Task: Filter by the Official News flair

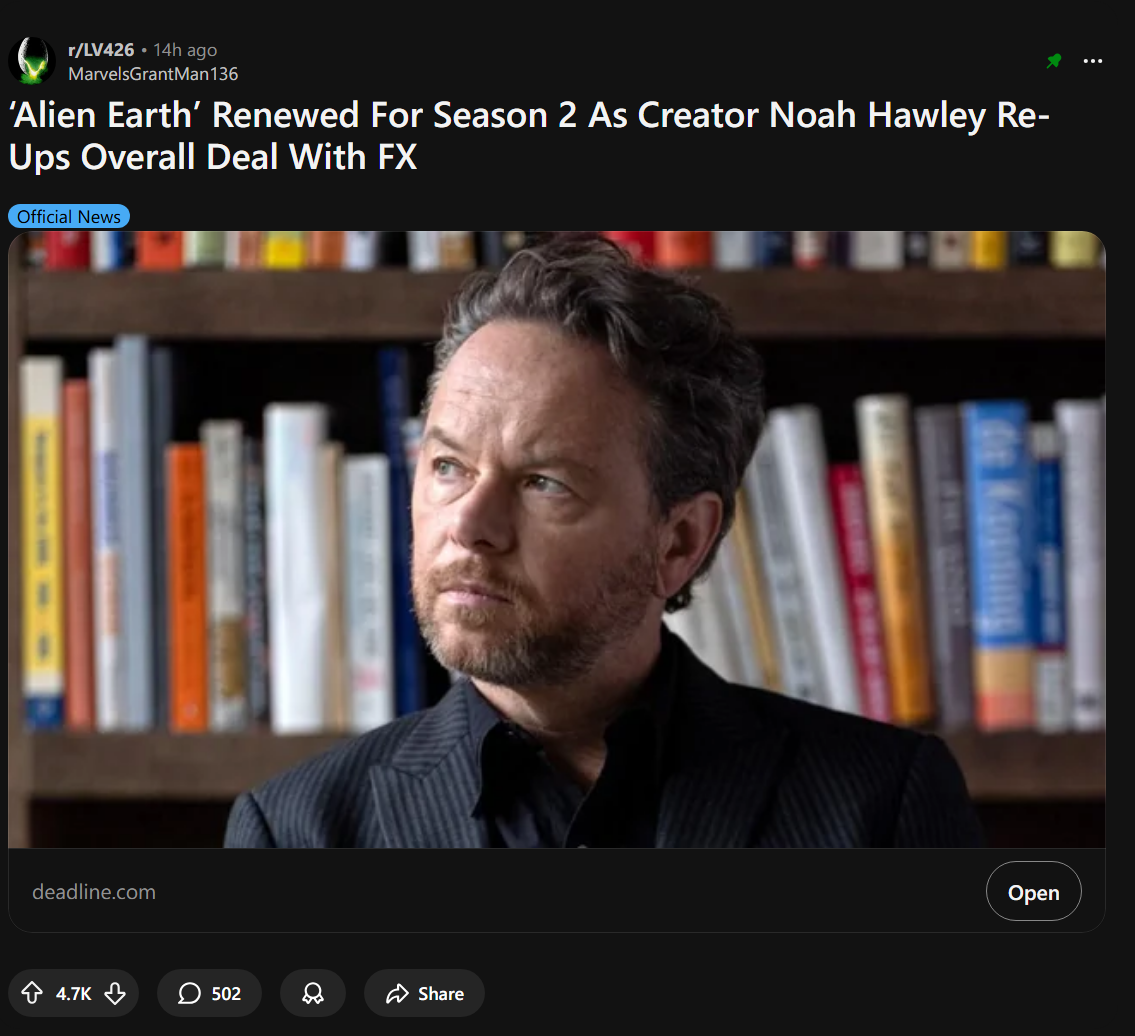Action: [x=69, y=216]
